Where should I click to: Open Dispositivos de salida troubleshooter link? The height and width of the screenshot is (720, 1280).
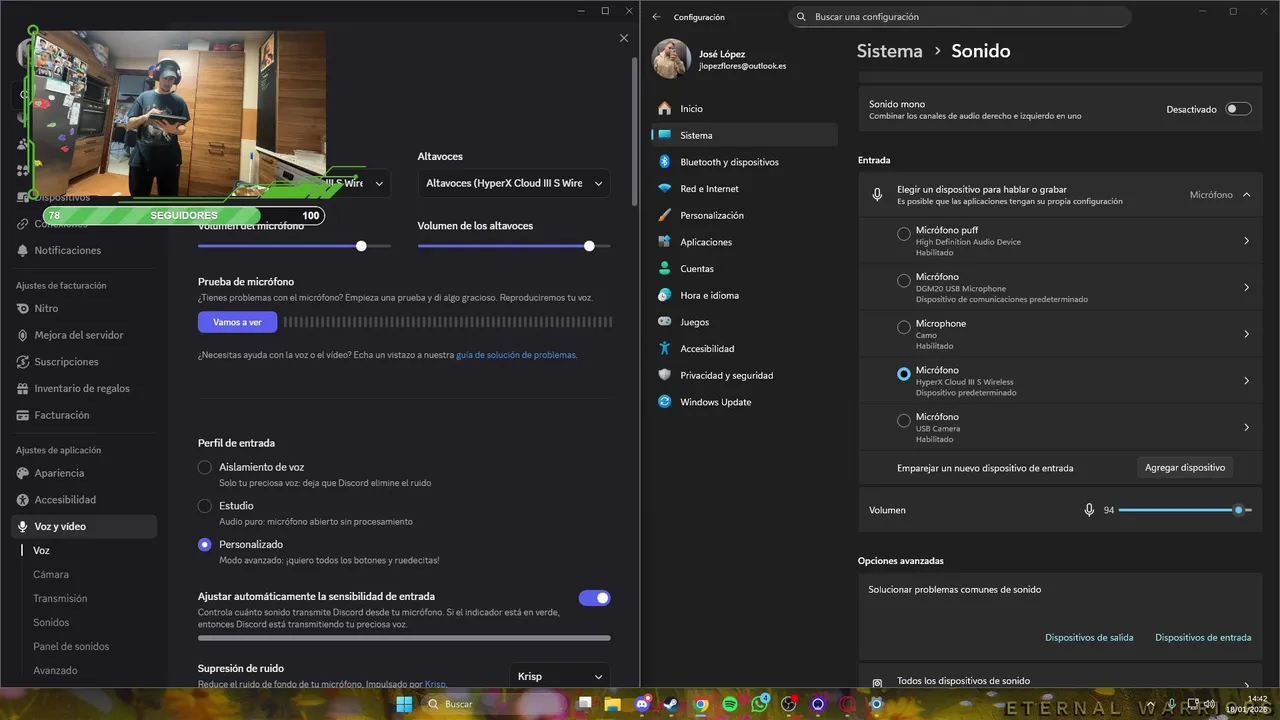tap(1089, 637)
